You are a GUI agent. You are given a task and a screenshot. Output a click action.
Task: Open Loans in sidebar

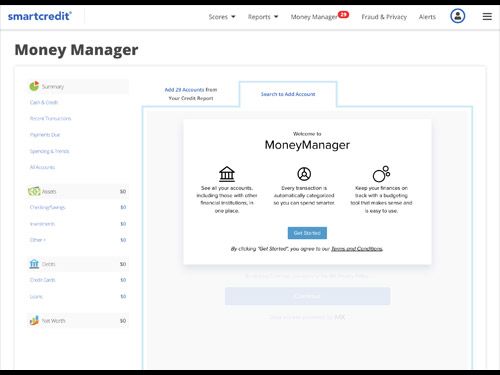click(36, 296)
